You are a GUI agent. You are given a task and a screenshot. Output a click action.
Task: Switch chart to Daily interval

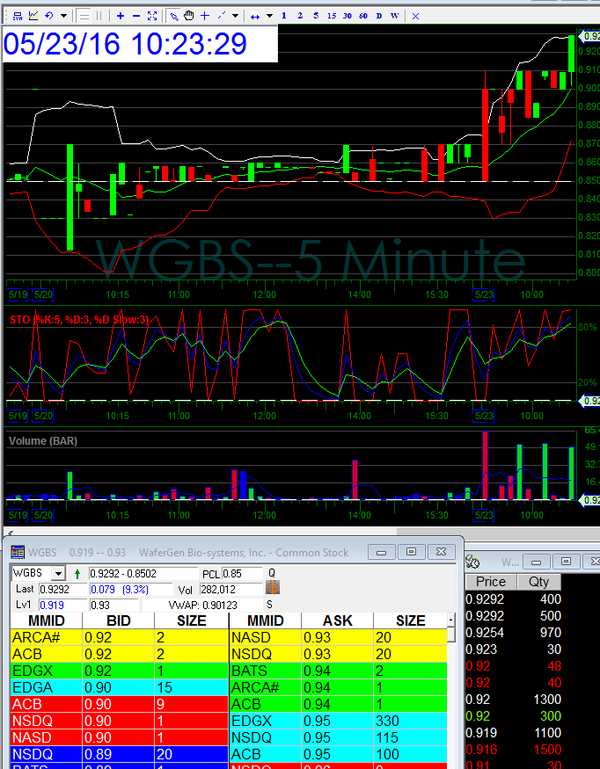377,16
